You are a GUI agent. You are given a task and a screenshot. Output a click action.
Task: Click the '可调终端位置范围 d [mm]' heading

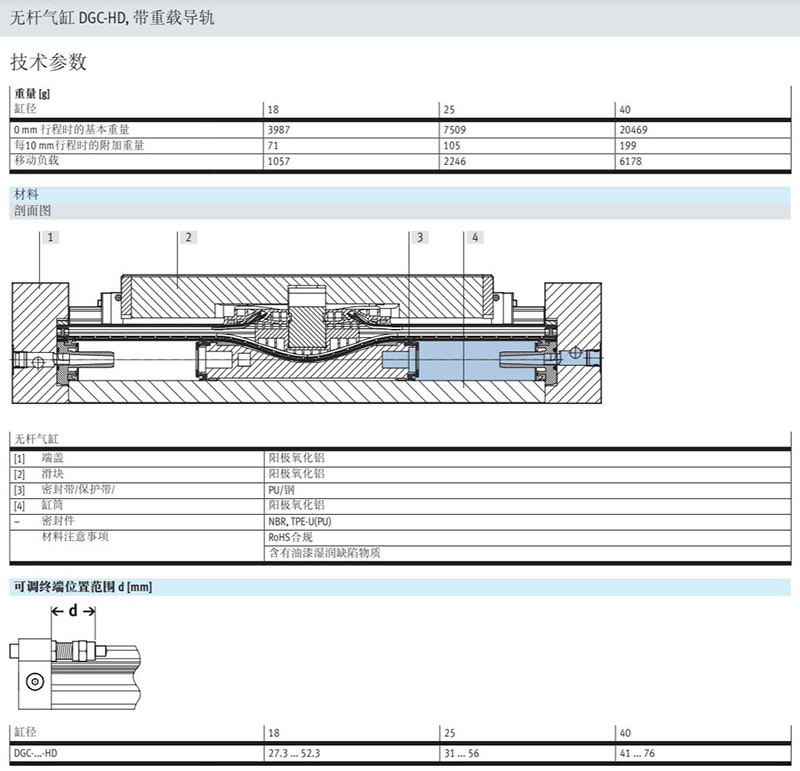83,587
